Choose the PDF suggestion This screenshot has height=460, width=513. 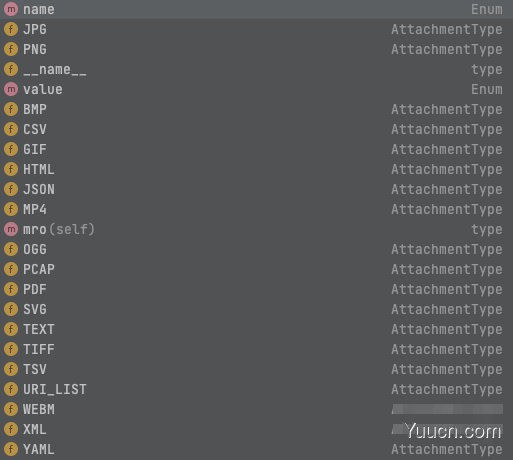click(x=256, y=289)
